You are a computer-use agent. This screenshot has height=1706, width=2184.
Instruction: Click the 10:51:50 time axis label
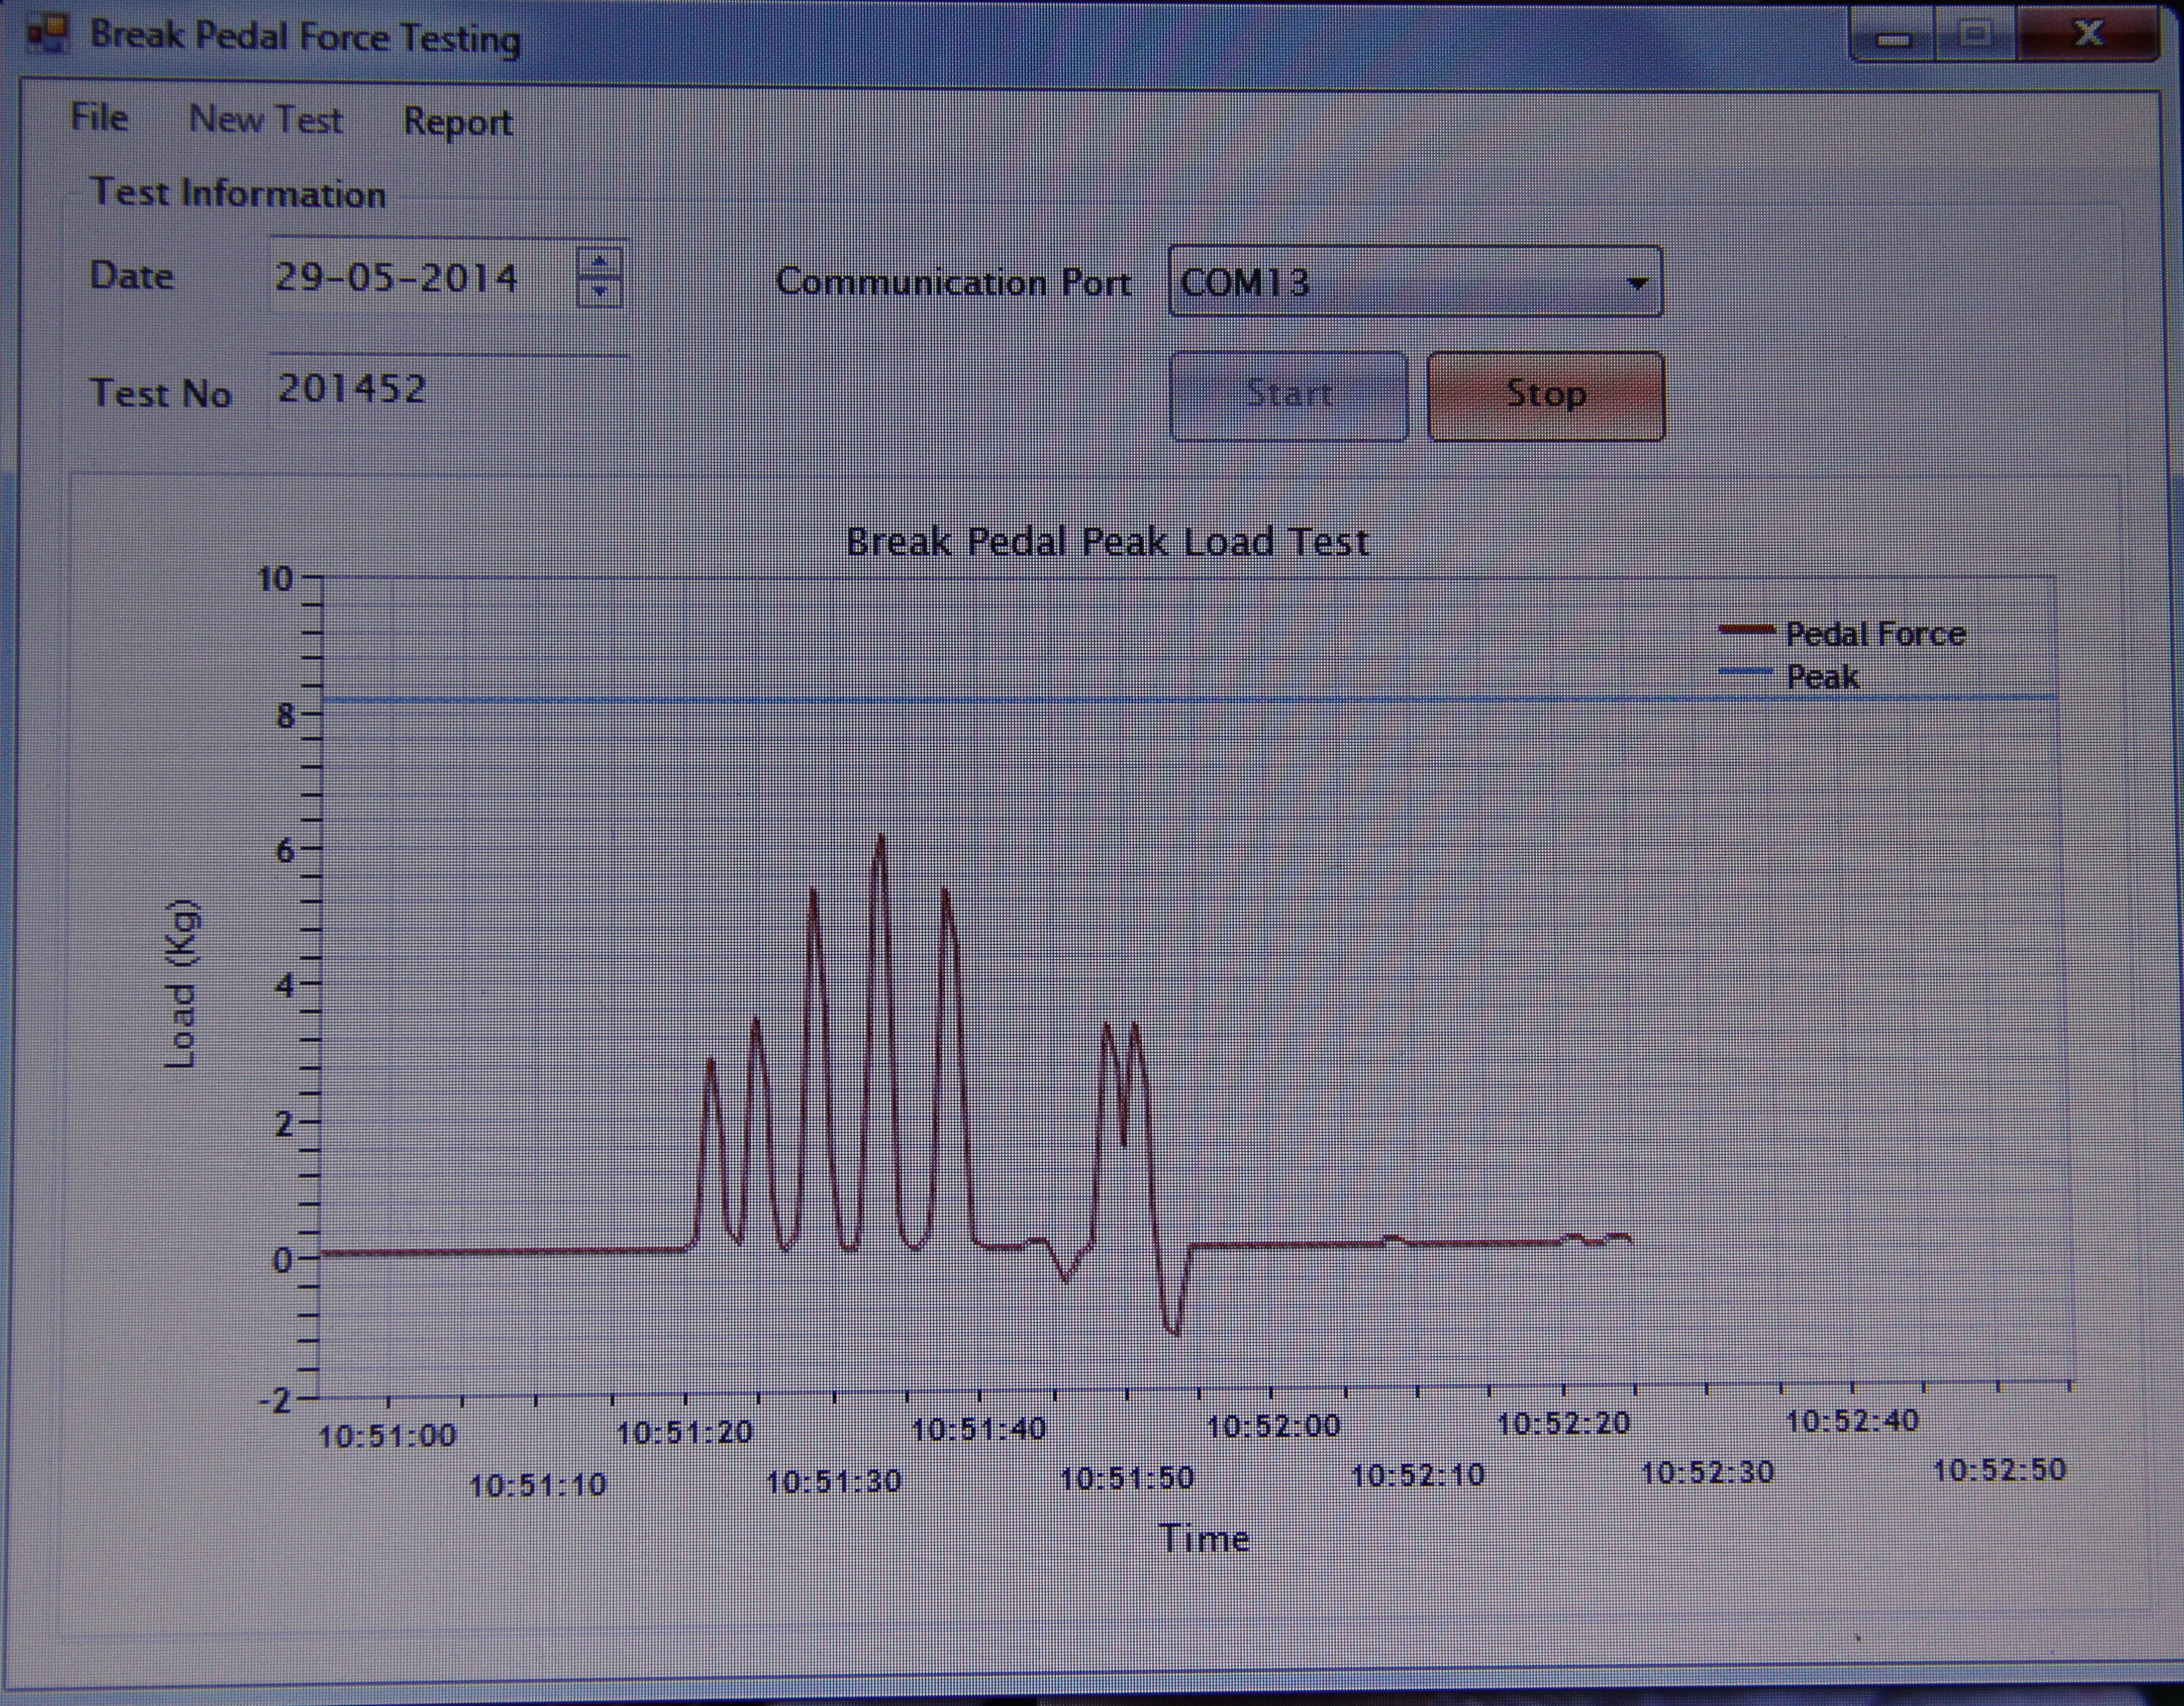1126,1477
